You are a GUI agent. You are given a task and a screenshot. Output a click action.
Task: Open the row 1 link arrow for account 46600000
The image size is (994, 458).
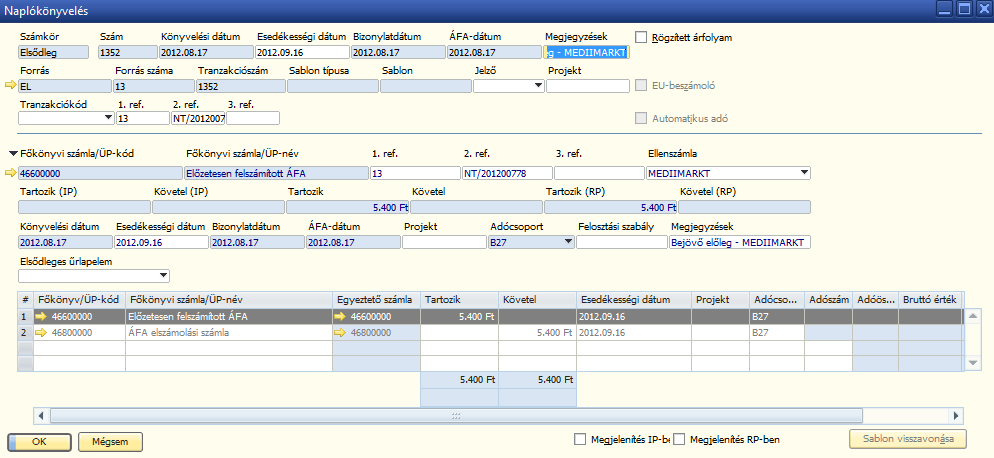42,317
